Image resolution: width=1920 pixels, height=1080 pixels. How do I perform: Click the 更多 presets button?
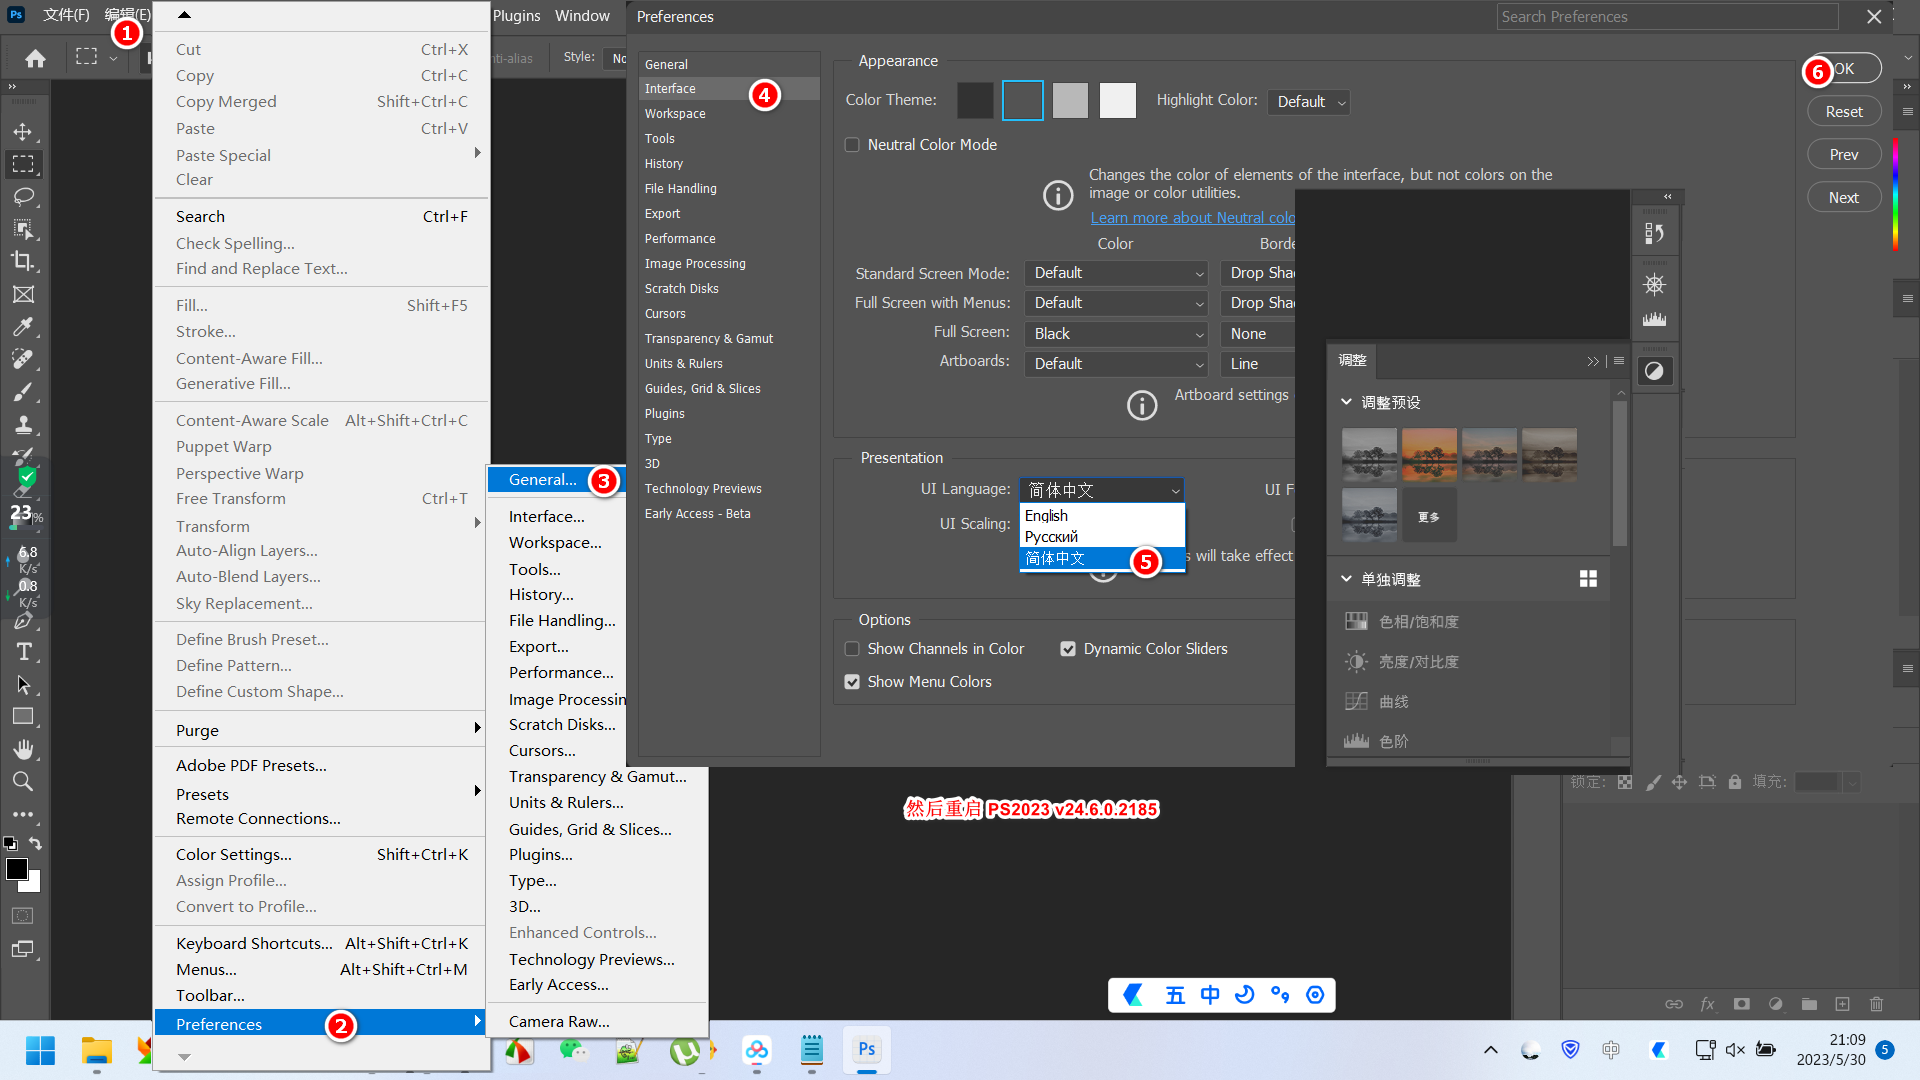pyautogui.click(x=1429, y=517)
